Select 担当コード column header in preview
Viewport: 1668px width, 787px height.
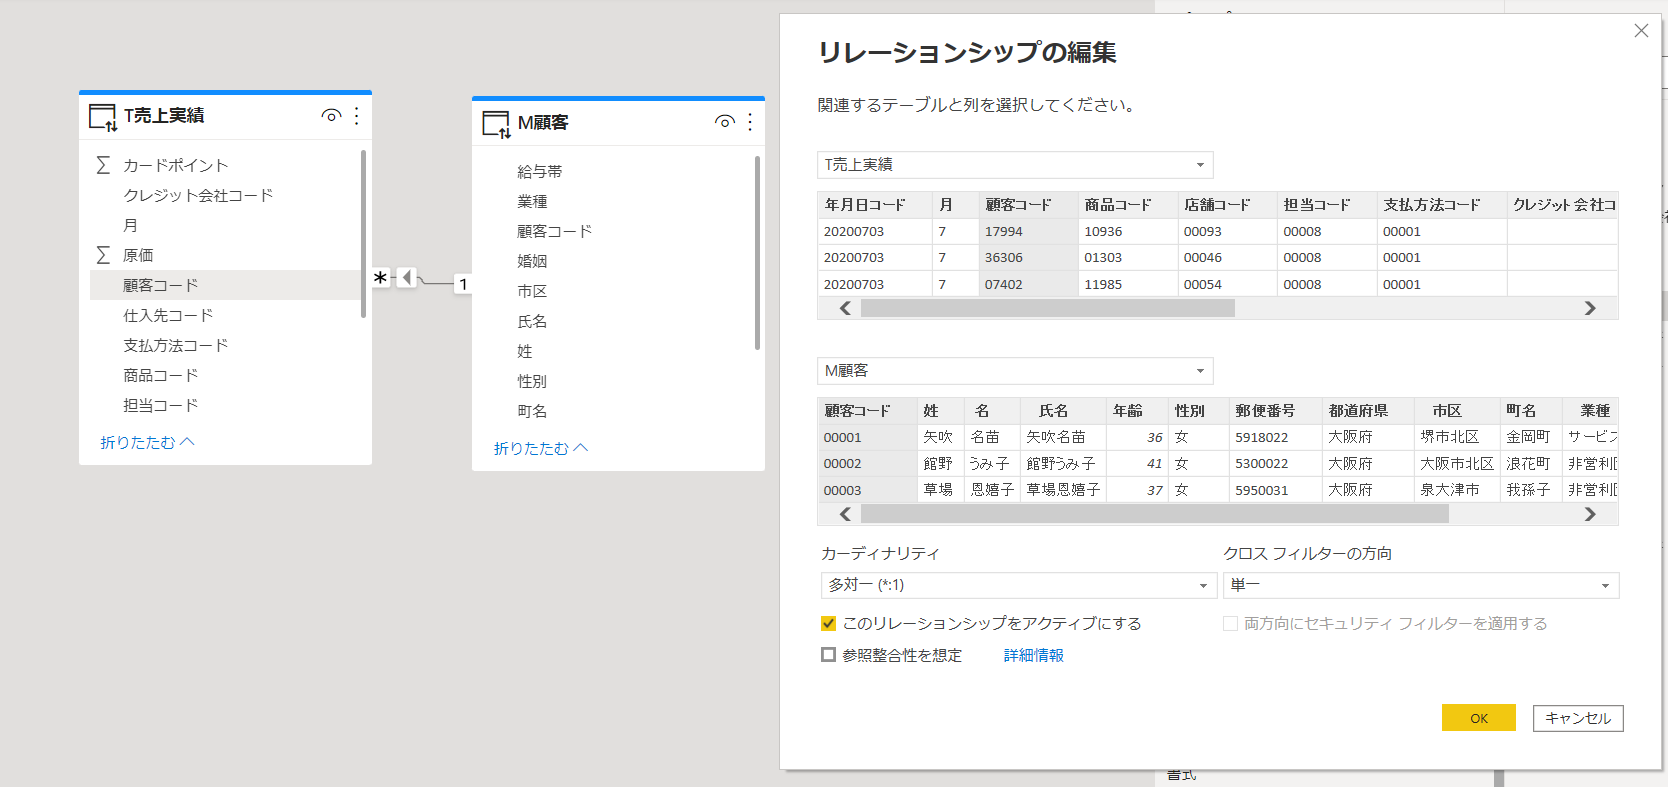point(1327,205)
